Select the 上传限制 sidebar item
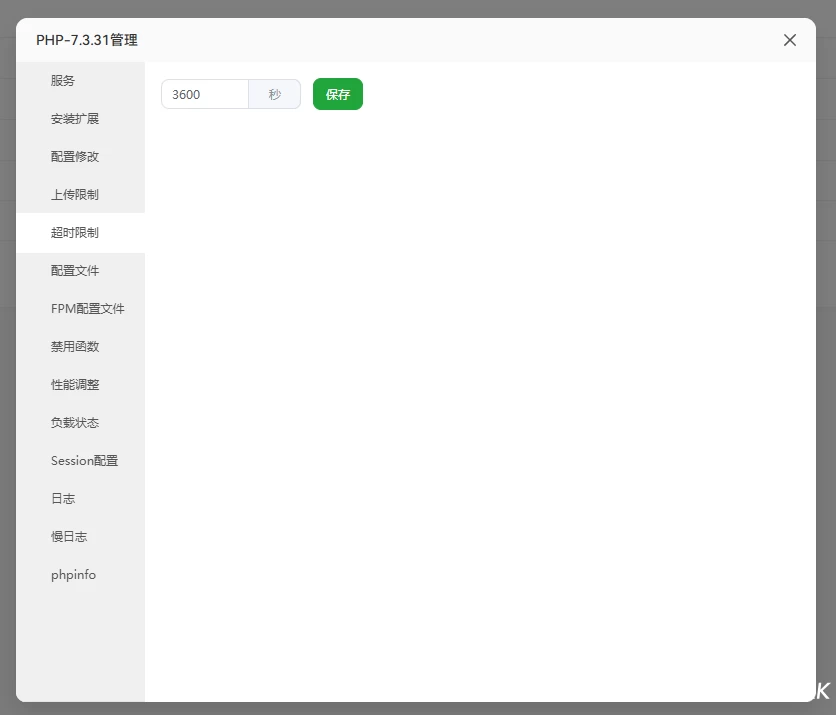 tap(75, 194)
